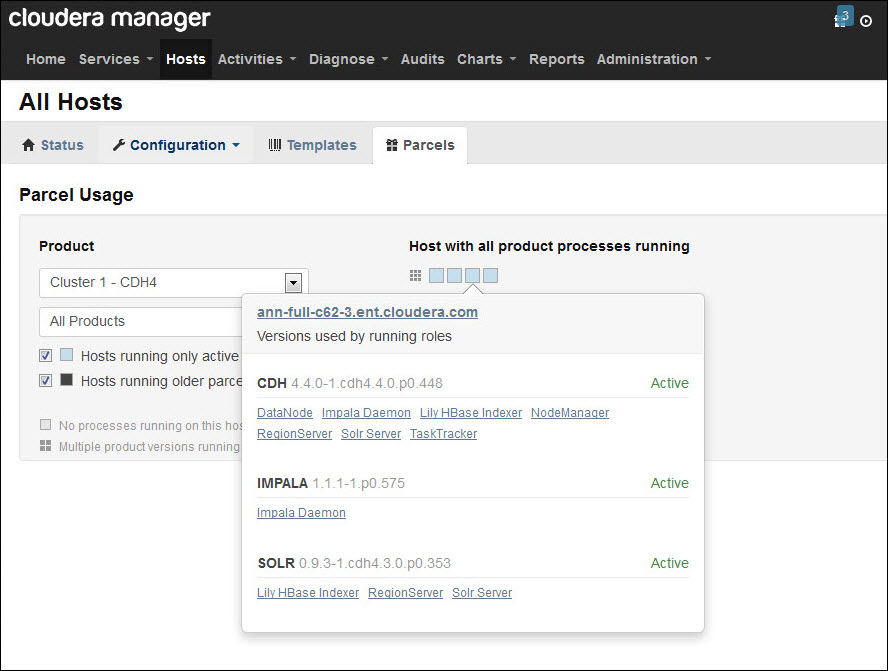The width and height of the screenshot is (888, 671).
Task: Open the Cluster 1 - CDH4 dropdown
Action: [174, 283]
